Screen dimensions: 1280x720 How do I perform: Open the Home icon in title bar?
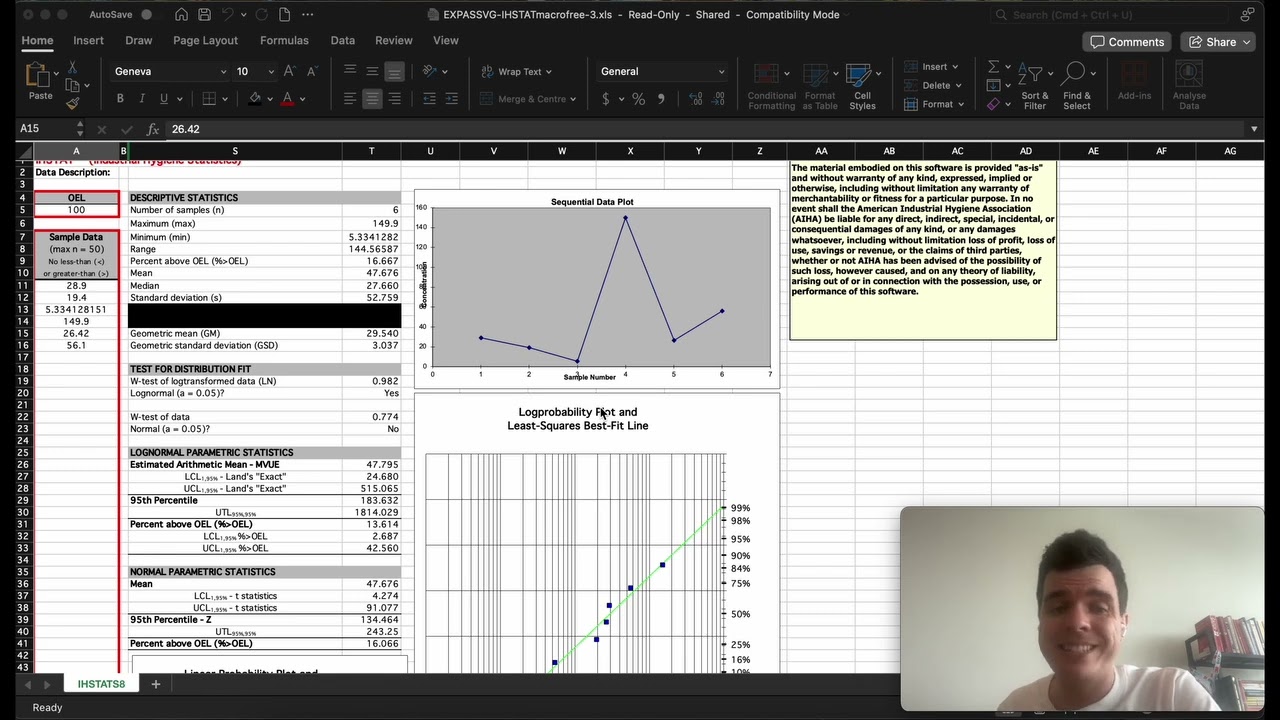pos(181,15)
